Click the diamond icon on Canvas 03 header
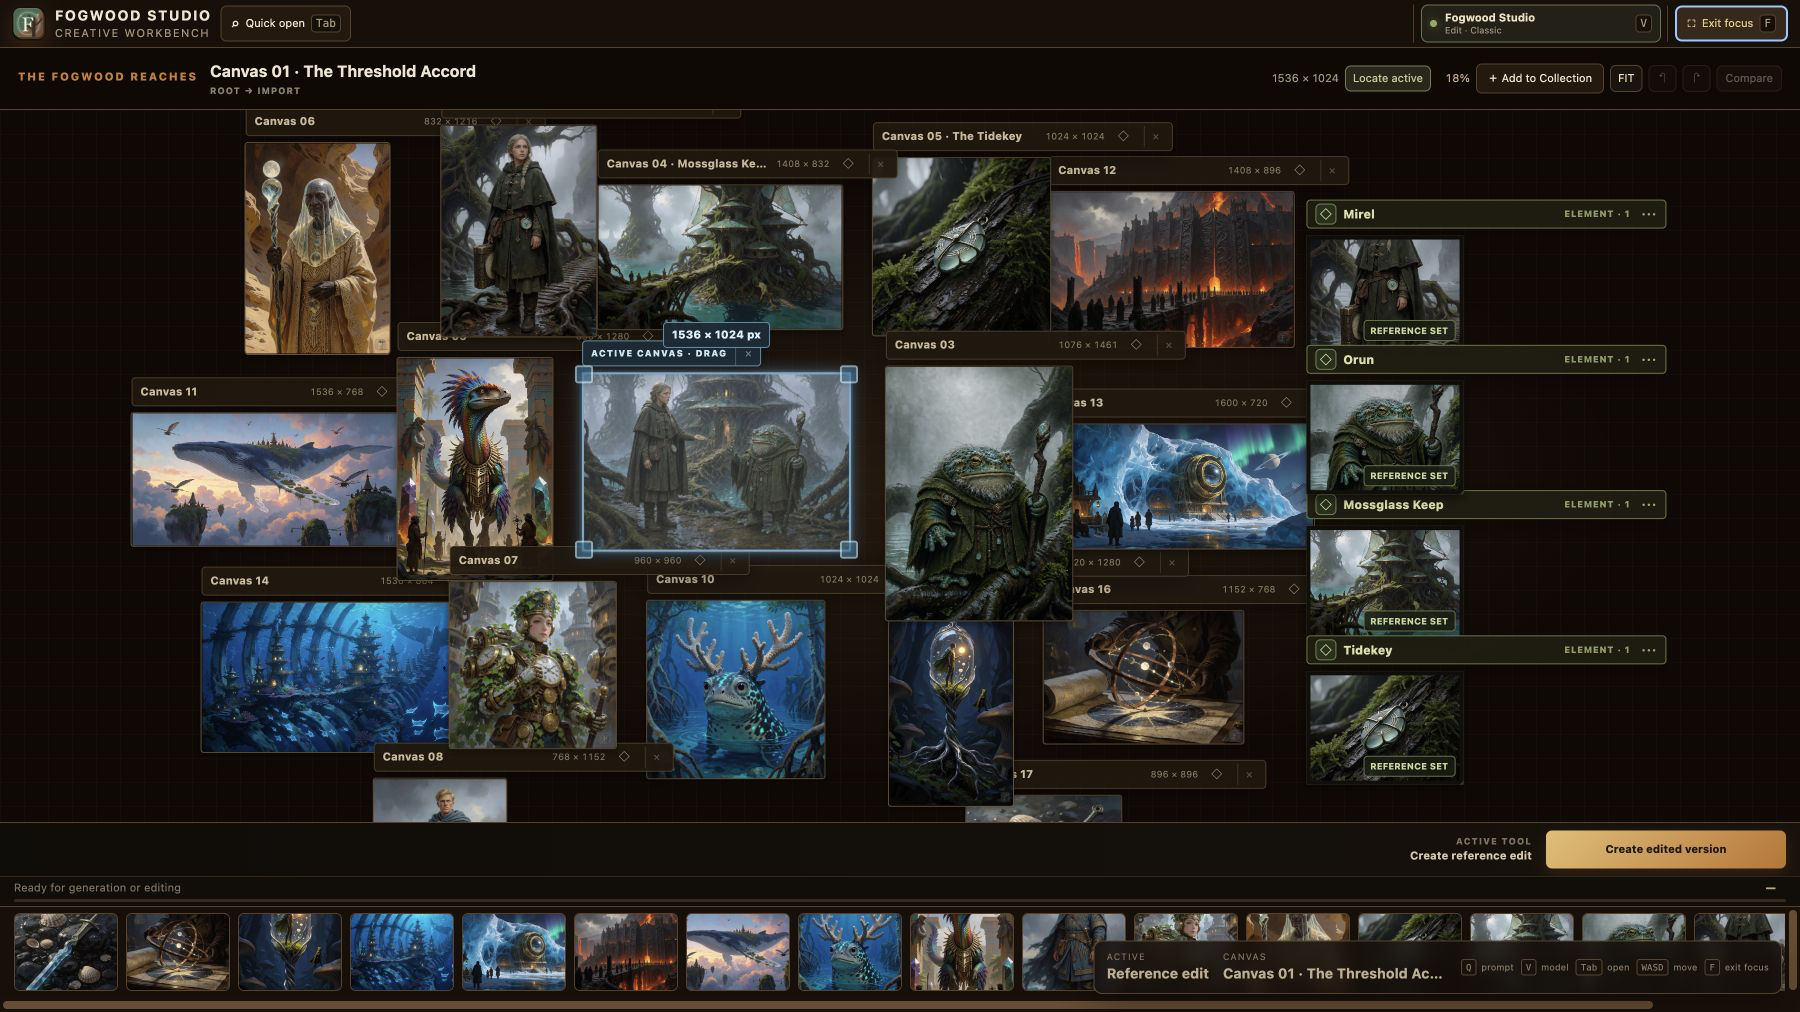This screenshot has height=1012, width=1800. pyautogui.click(x=1136, y=345)
